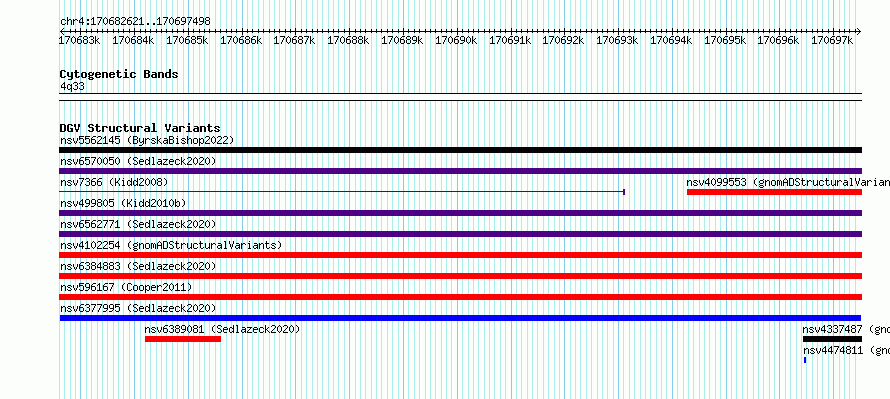The width and height of the screenshot is (890, 399).
Task: Click the 170697k ruler tick label
Action: (832, 40)
